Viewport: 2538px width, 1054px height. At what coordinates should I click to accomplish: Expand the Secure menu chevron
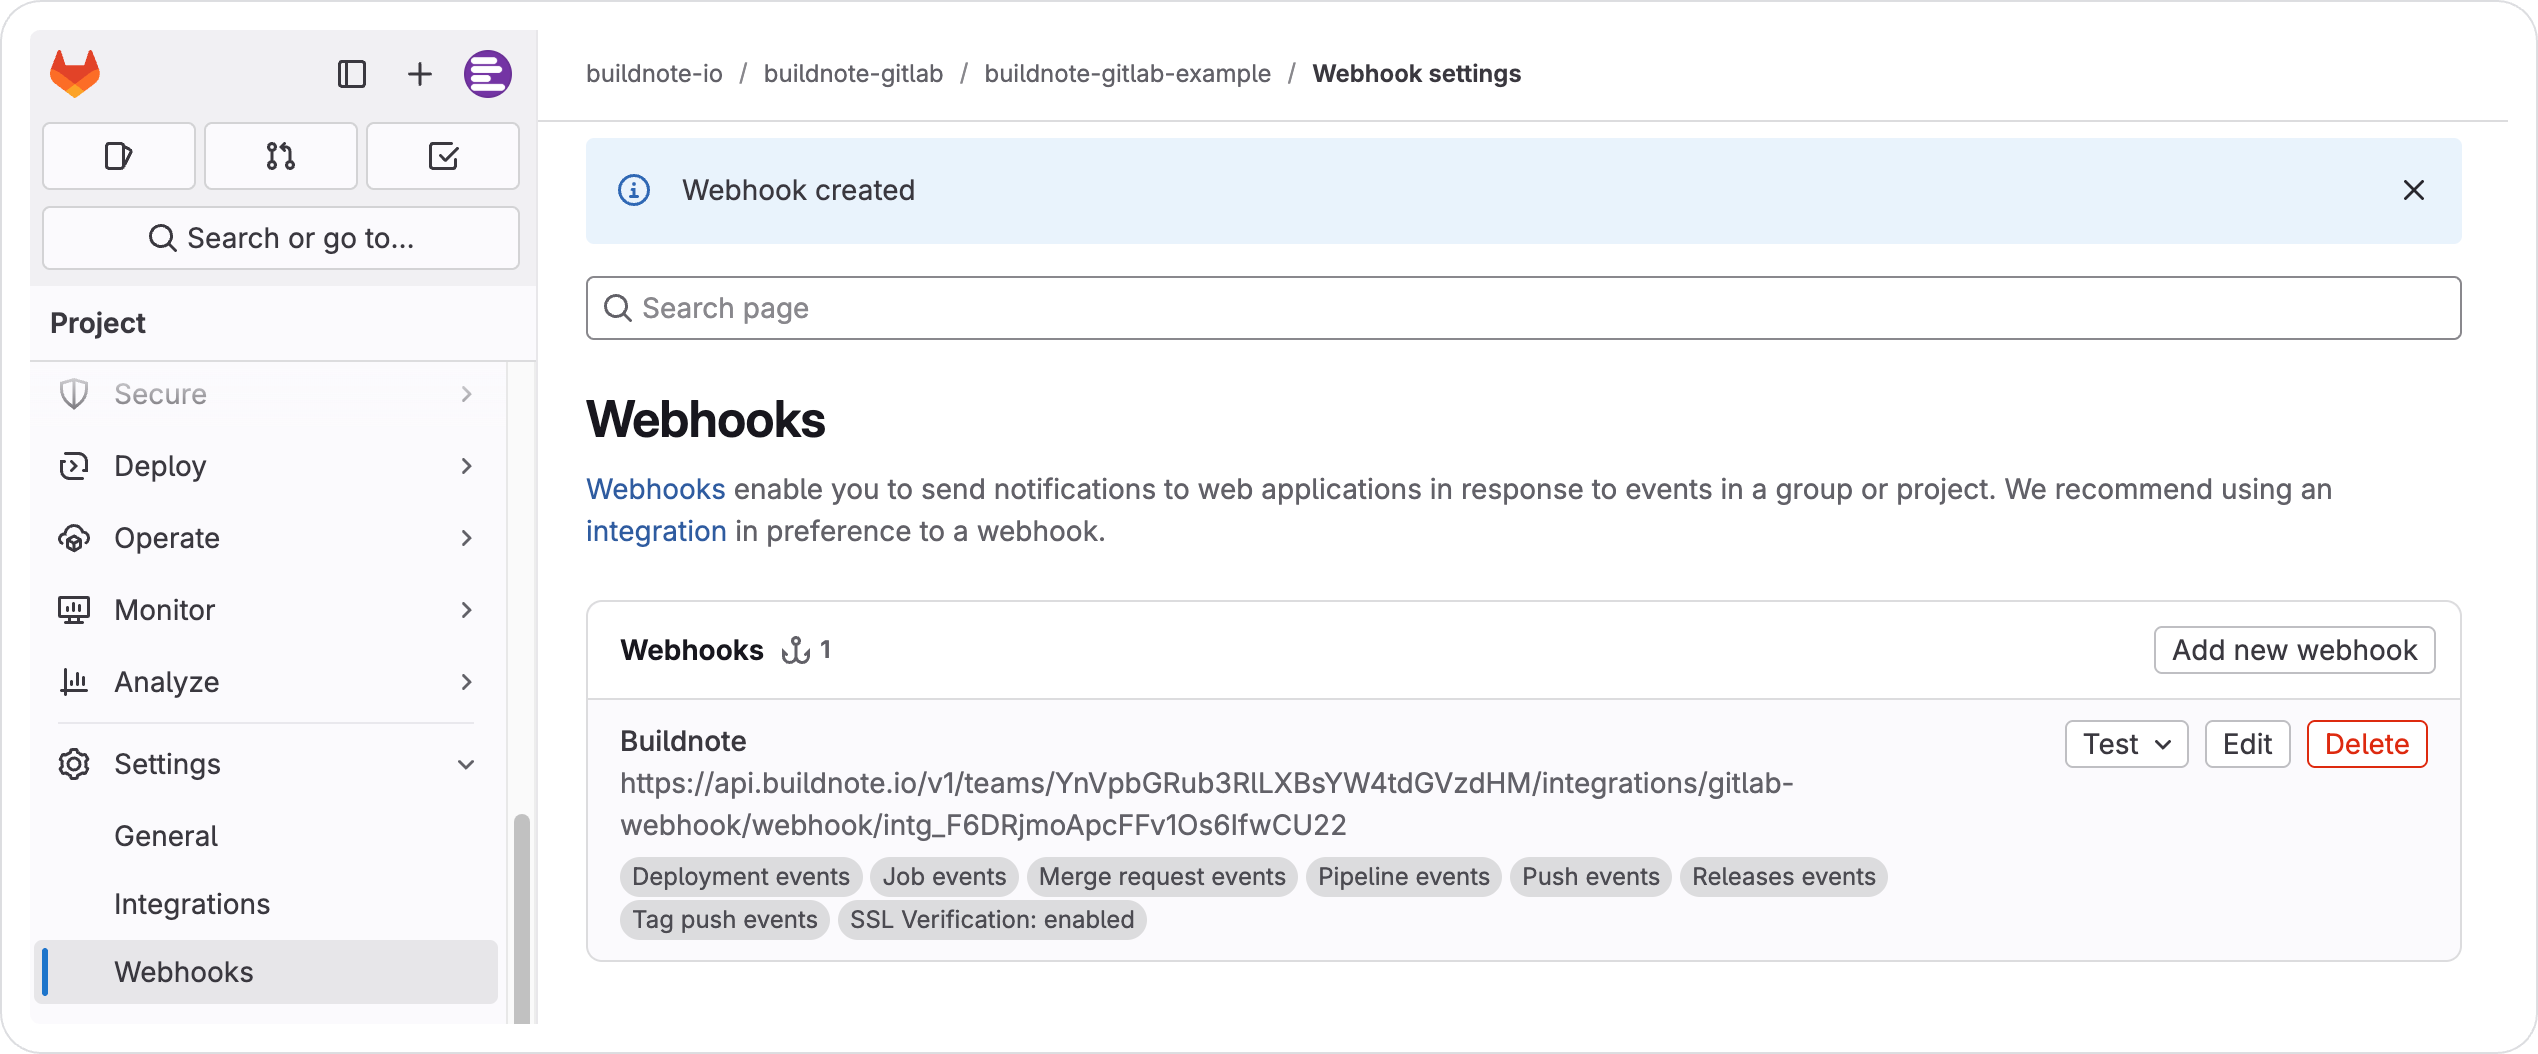[466, 394]
